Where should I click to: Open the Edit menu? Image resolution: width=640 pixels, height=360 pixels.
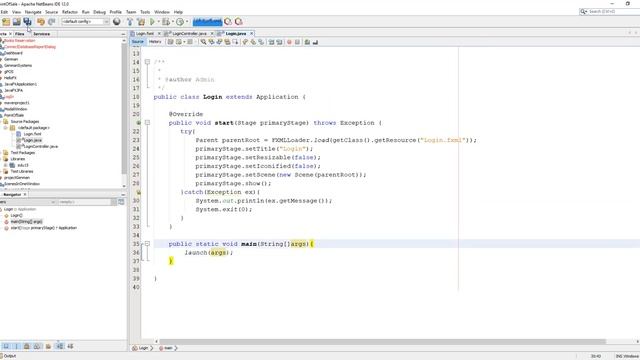(x=4, y=12)
